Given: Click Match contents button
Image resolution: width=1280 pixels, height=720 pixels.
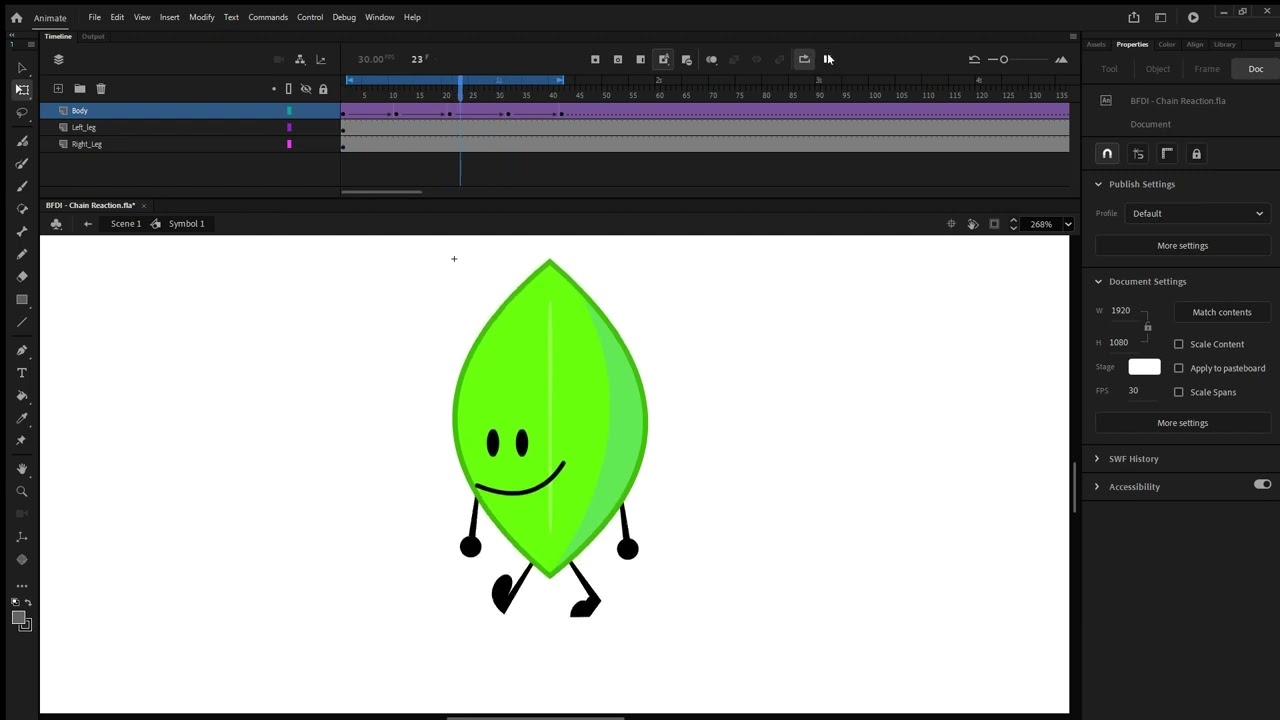Looking at the screenshot, I should pos(1222,312).
